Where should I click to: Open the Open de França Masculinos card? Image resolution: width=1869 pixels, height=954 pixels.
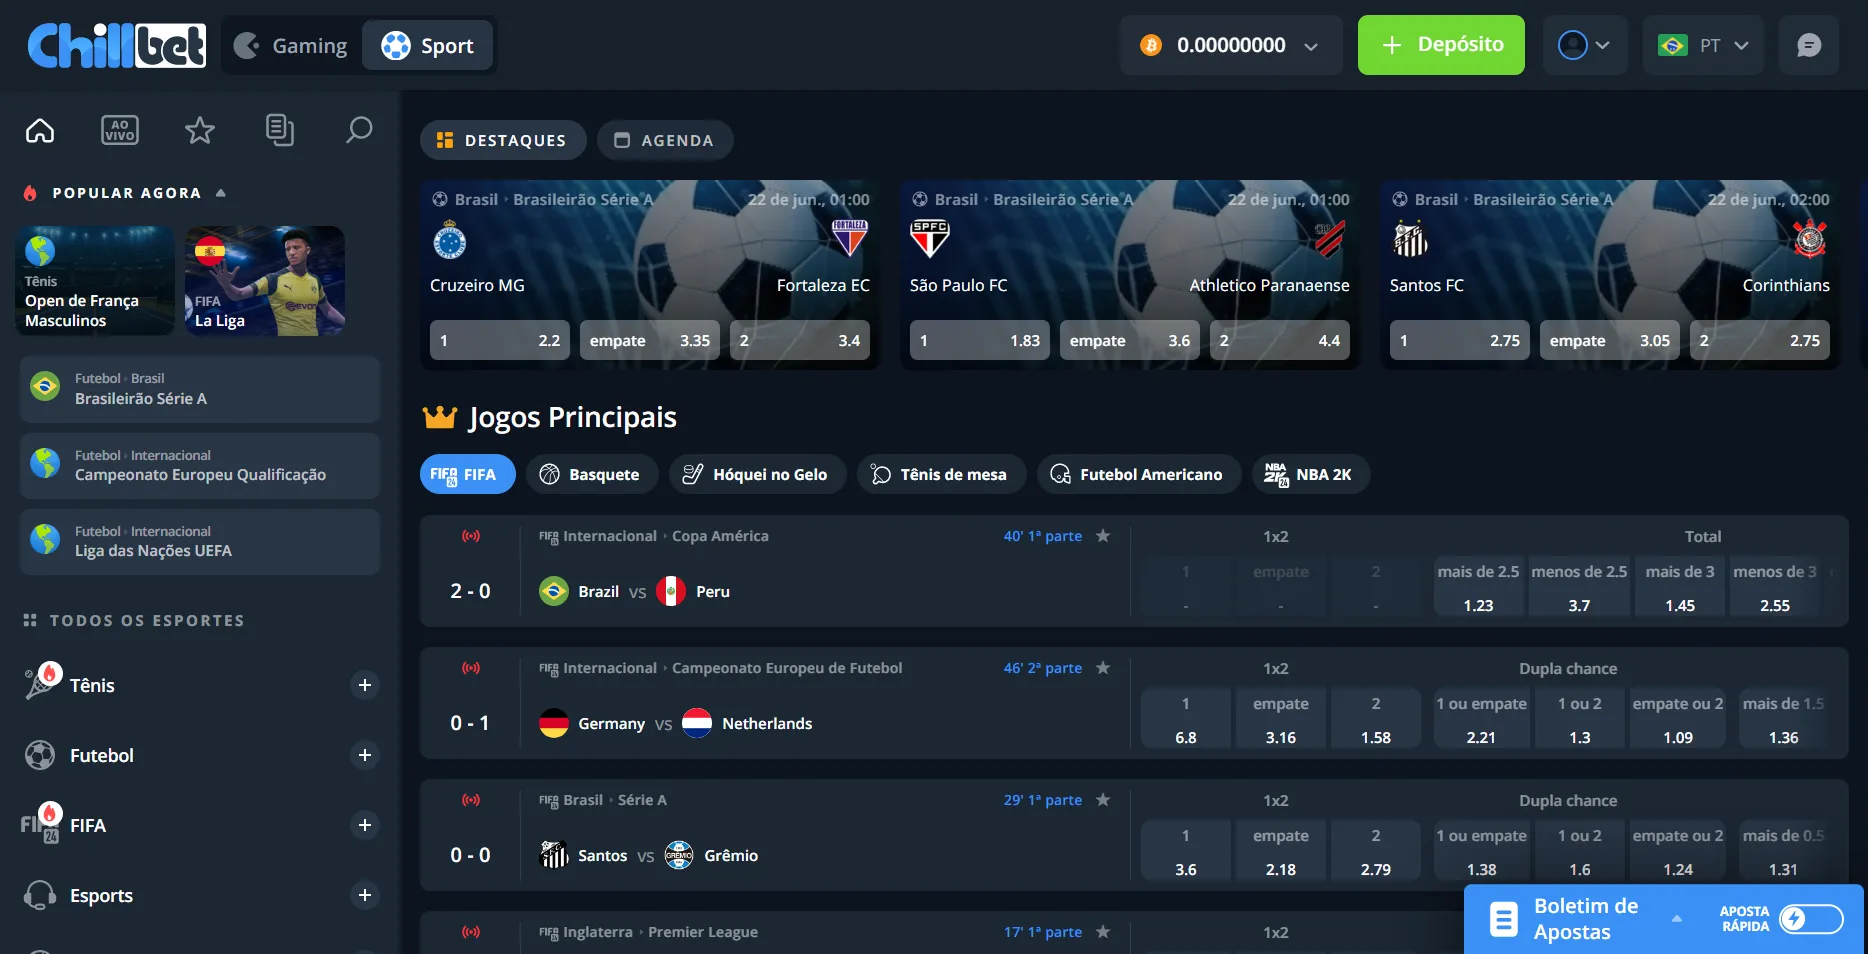(95, 281)
